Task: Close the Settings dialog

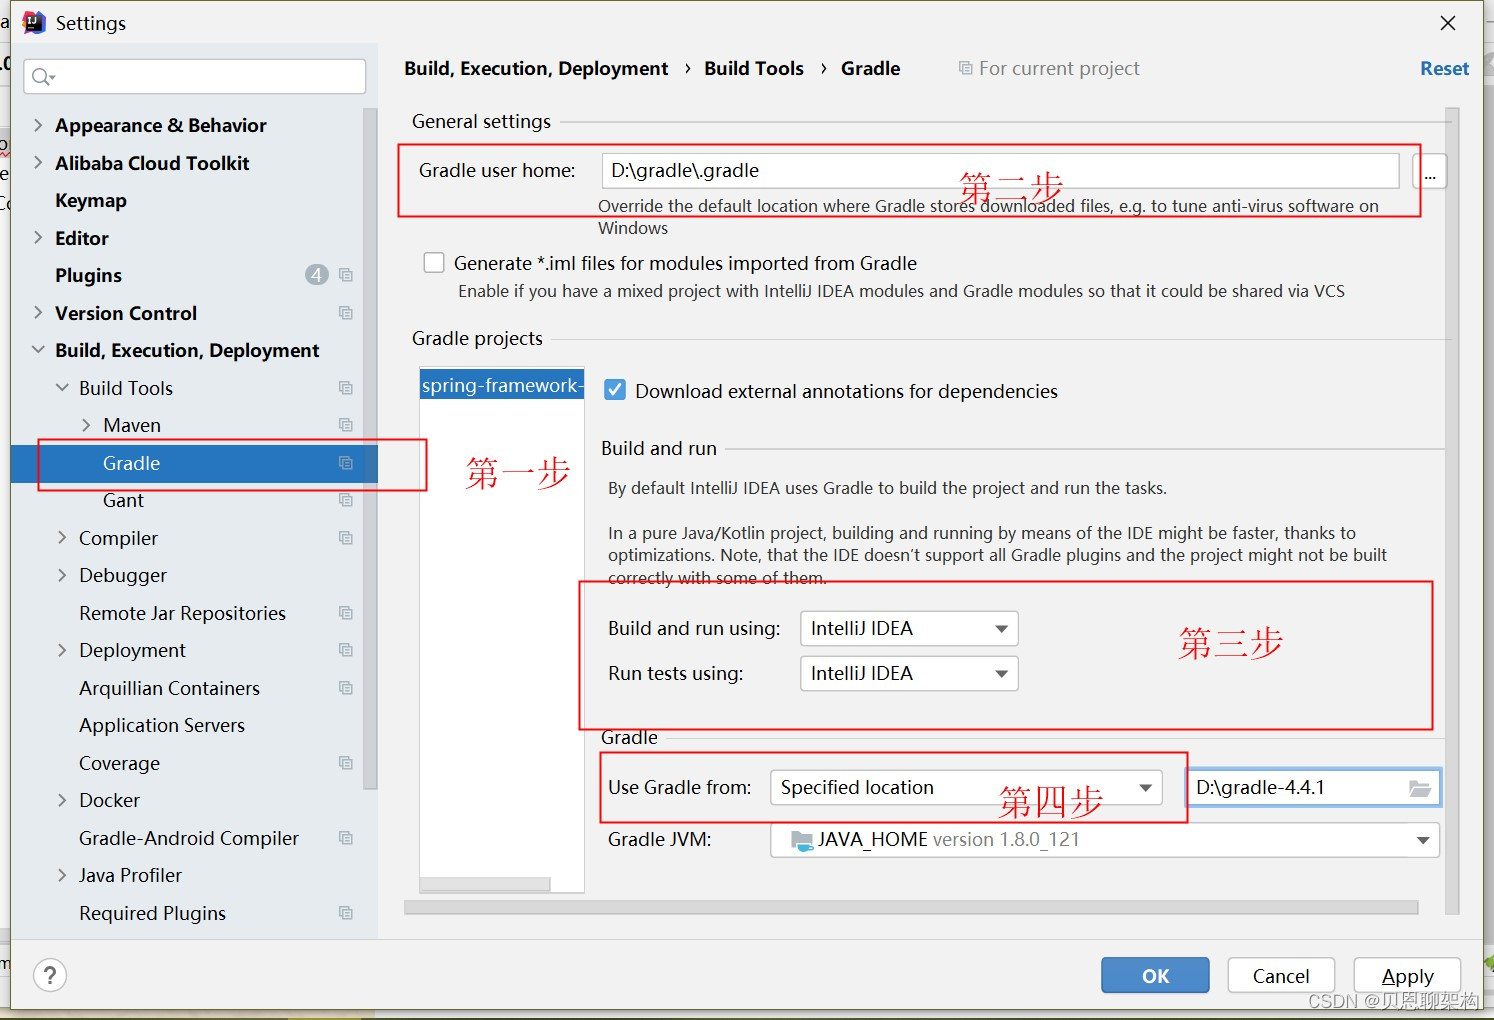Action: [1447, 23]
